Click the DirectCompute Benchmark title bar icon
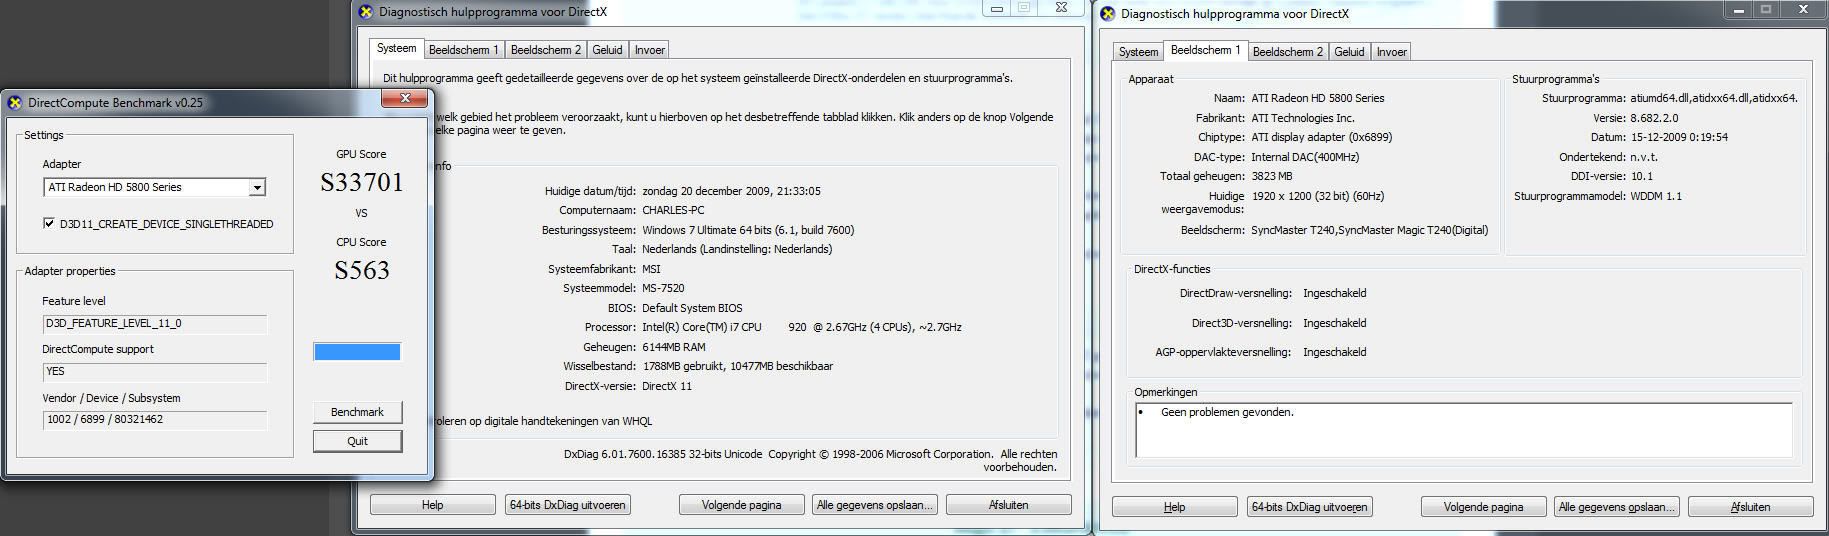1829x536 pixels. [15, 103]
